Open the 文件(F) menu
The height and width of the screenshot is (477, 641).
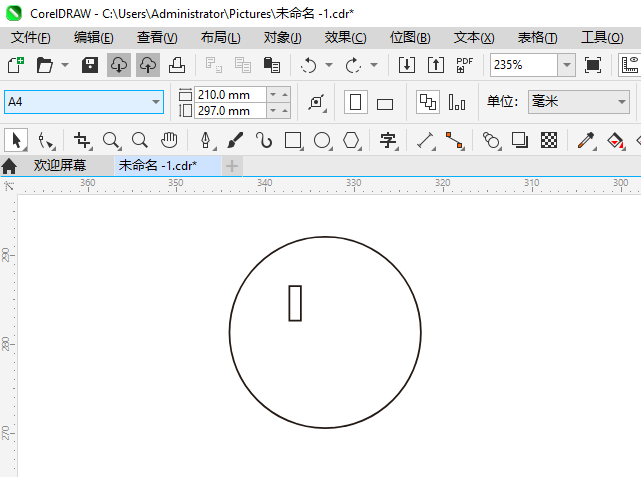31,38
